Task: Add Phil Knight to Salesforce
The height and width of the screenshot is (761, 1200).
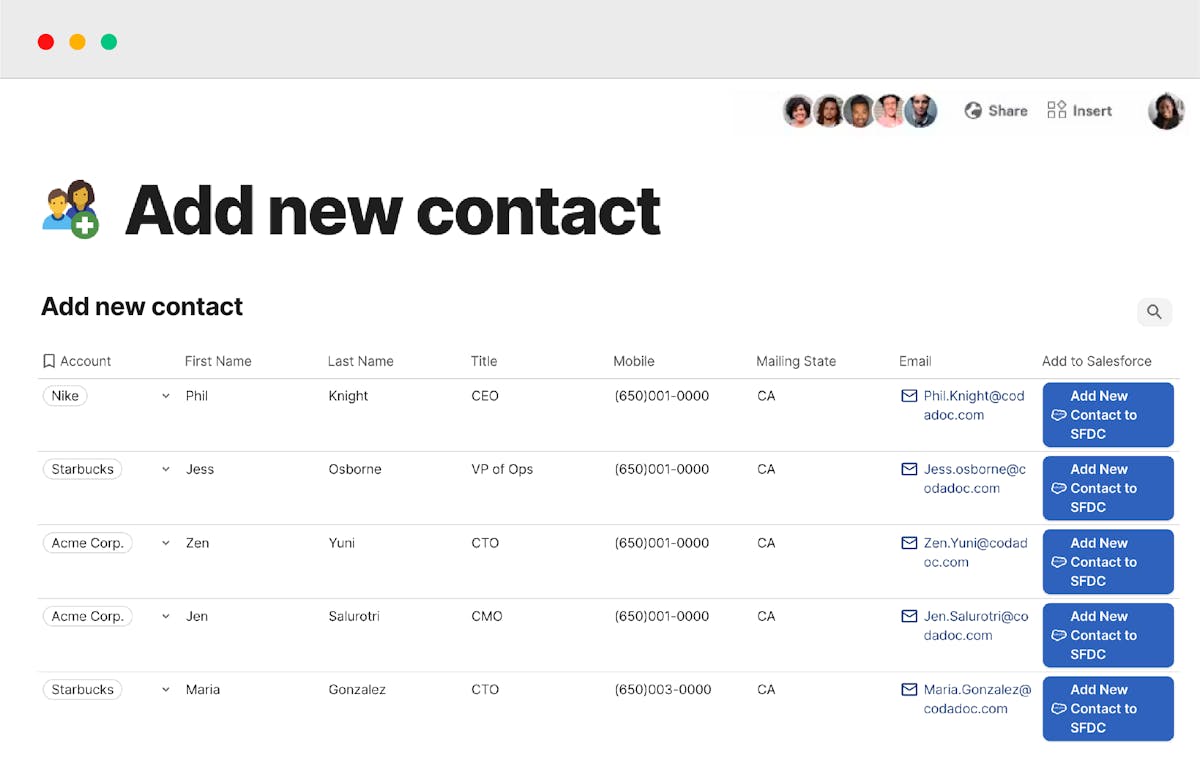Action: [x=1107, y=415]
